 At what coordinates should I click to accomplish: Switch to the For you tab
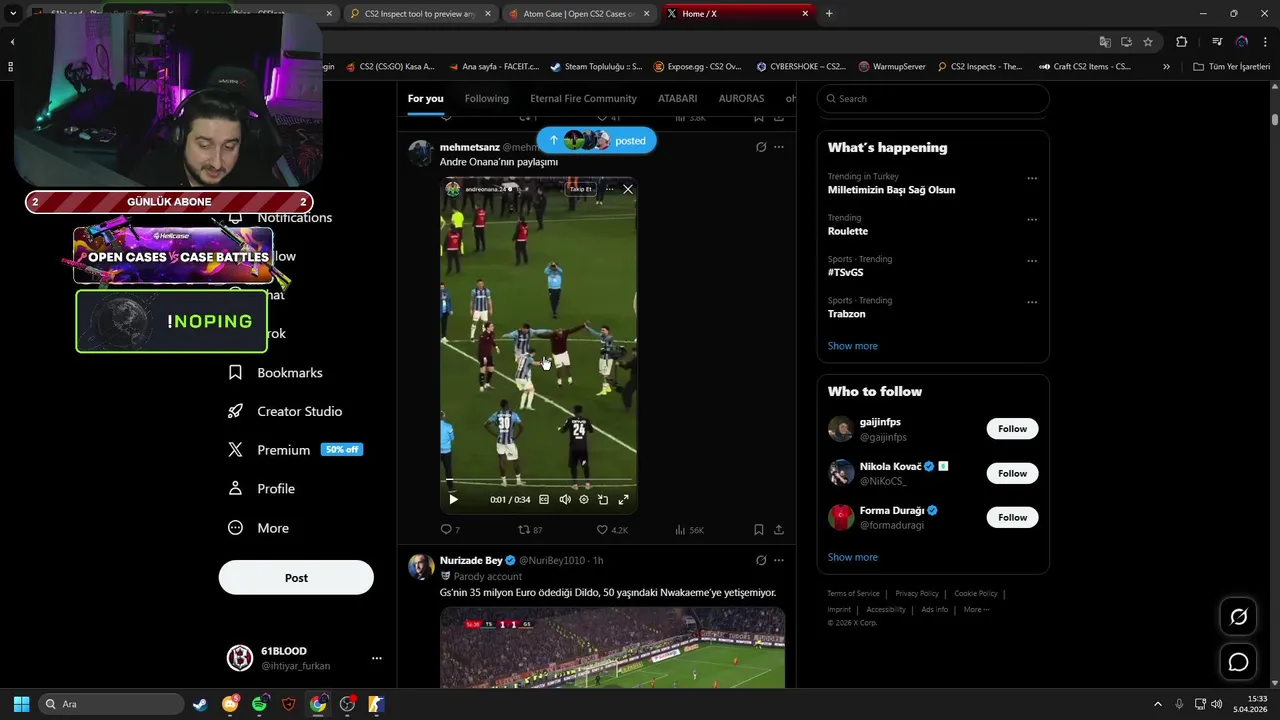(425, 98)
